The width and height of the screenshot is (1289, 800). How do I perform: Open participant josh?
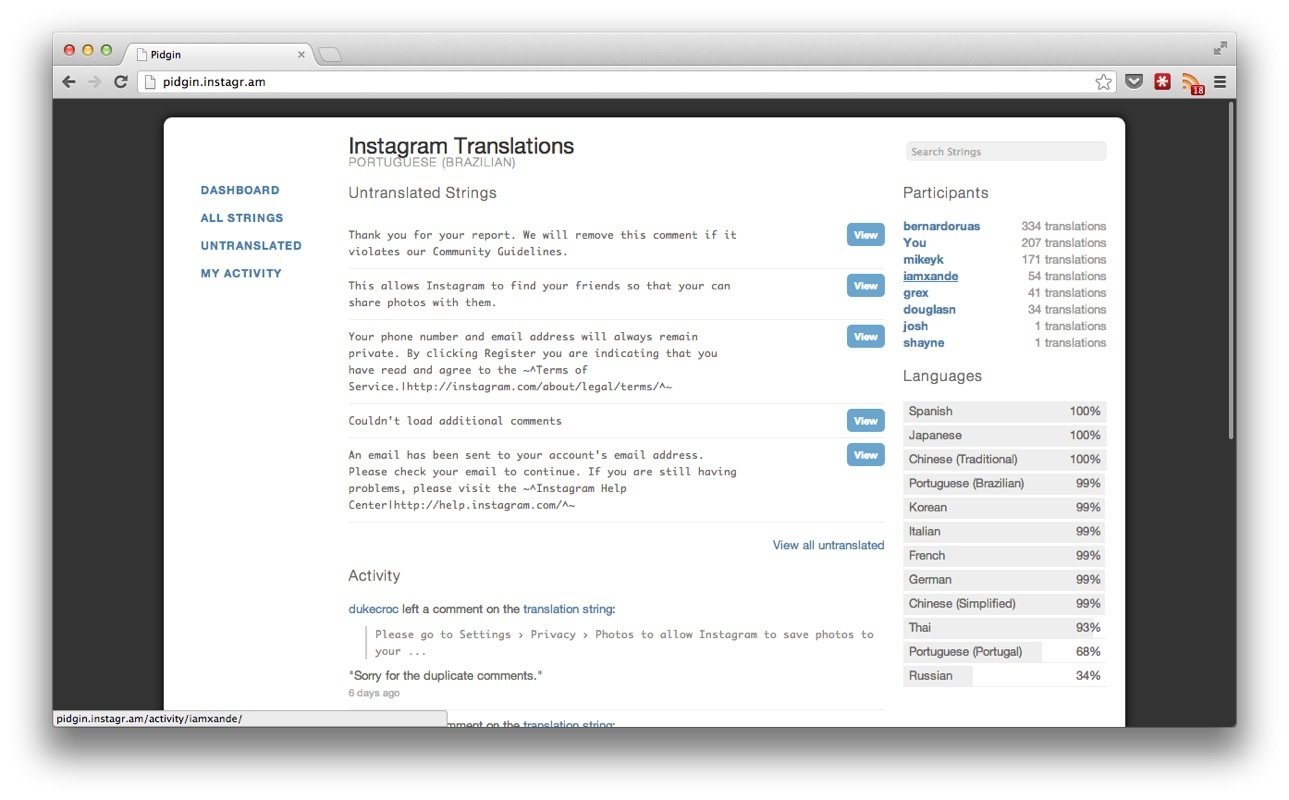tap(916, 326)
